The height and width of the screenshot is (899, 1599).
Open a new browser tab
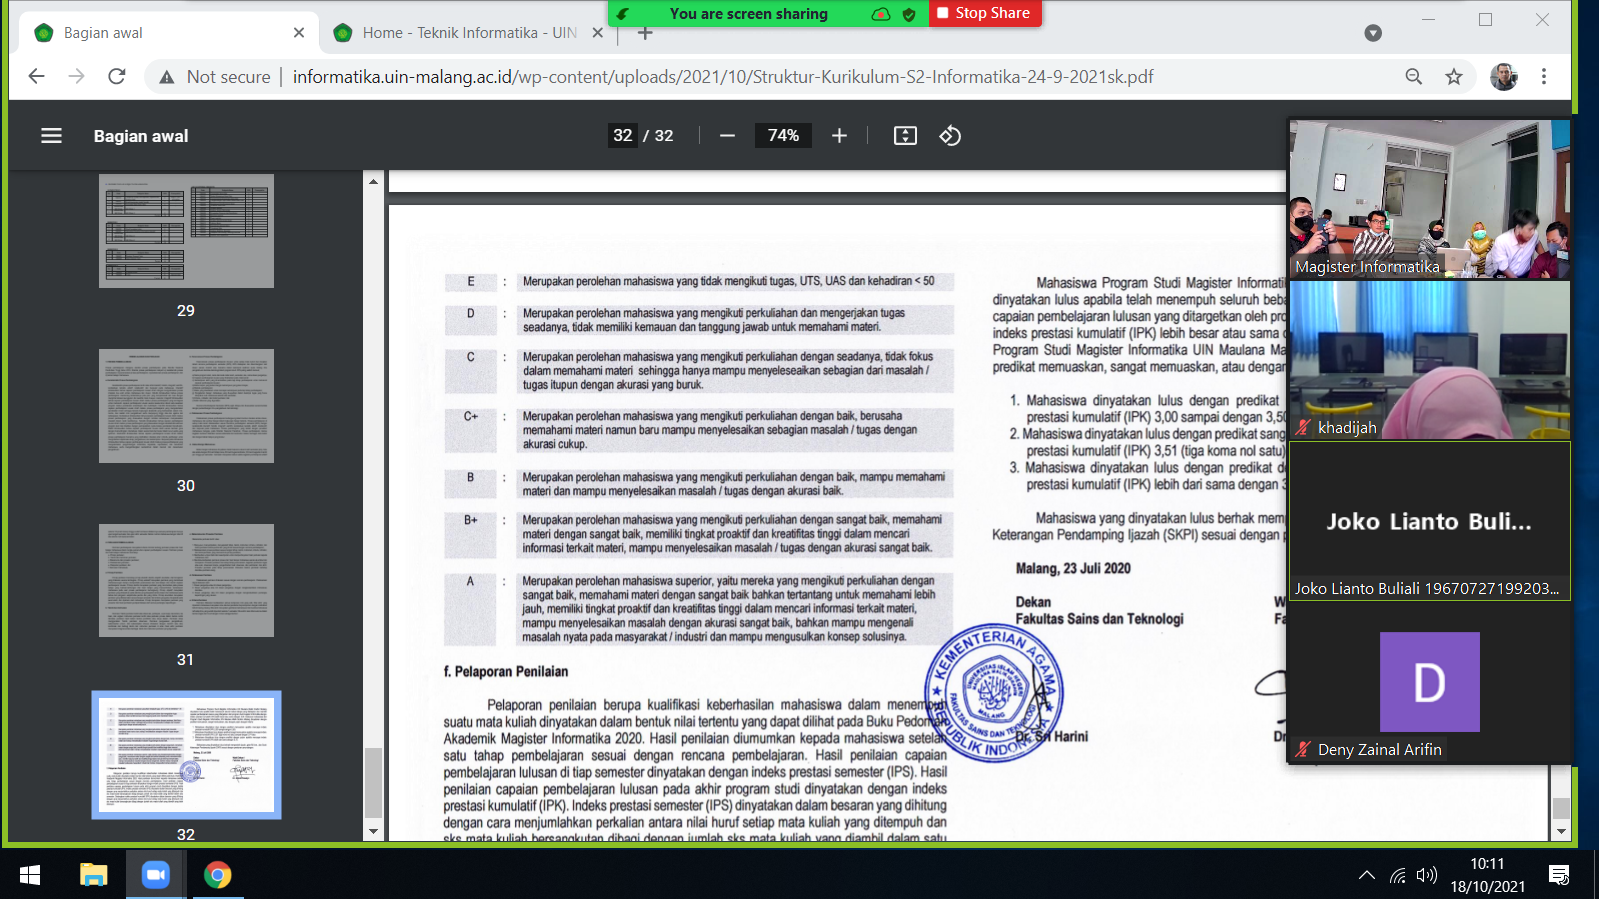[x=645, y=33]
